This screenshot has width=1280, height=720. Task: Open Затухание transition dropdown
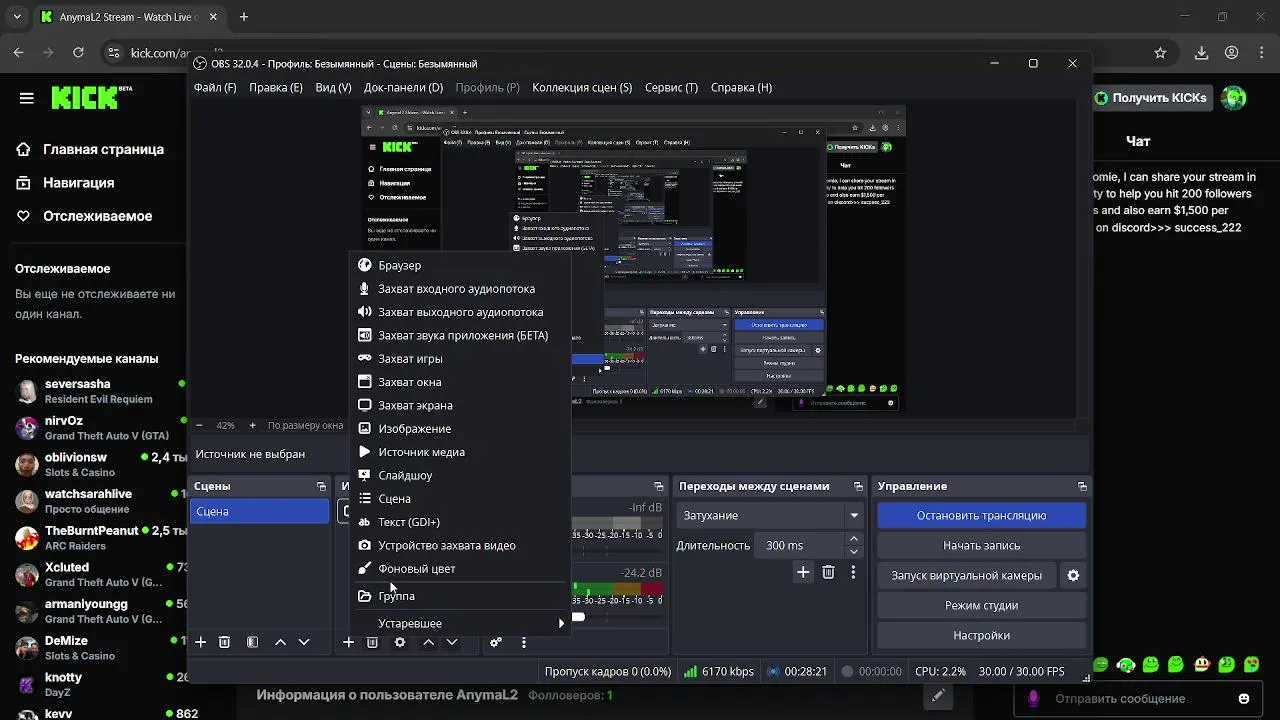pos(770,516)
